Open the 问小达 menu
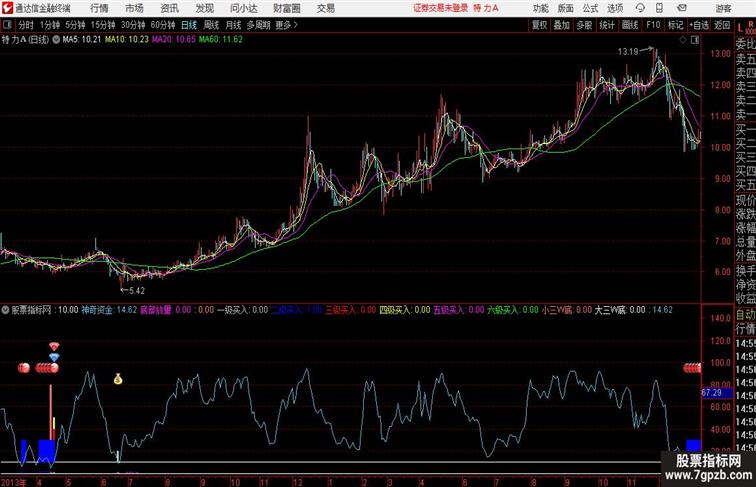The width and height of the screenshot is (756, 487). point(244,8)
